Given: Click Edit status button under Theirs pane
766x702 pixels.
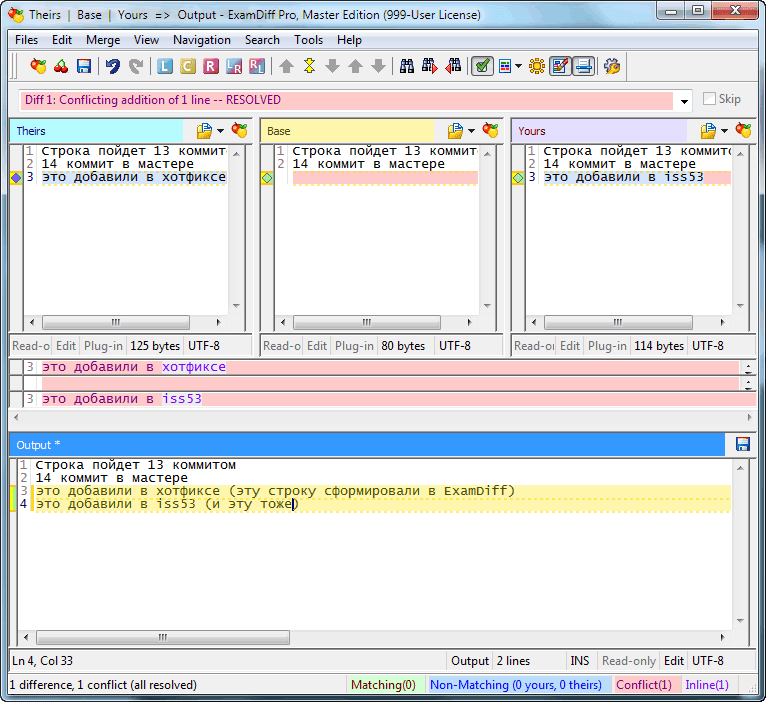Looking at the screenshot, I should tap(66, 346).
